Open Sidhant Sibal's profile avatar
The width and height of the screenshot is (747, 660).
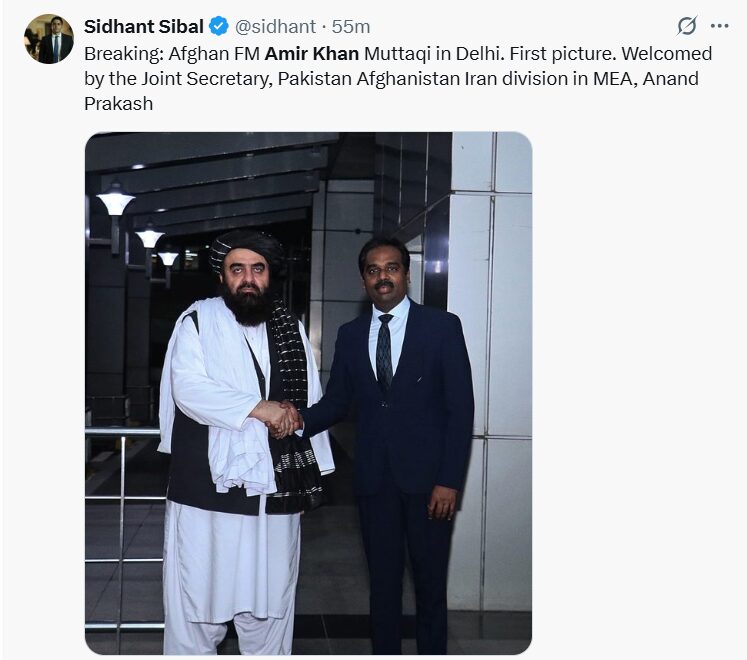click(48, 39)
